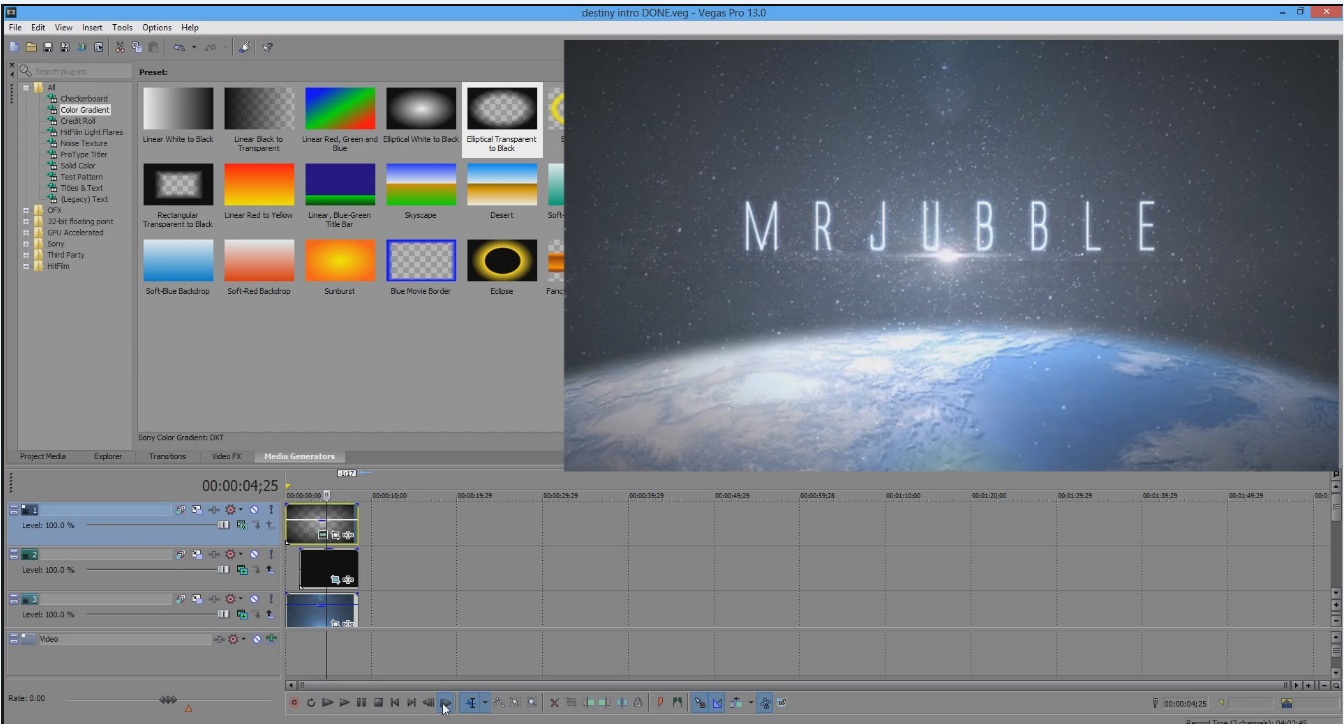Open the Edit tool dropdown arrow
Viewport: 1344px width, 724px height.
coord(485,703)
